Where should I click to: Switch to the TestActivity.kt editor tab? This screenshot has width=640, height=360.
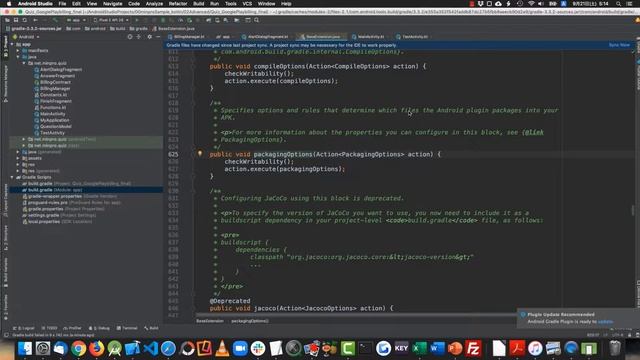pyautogui.click(x=415, y=37)
